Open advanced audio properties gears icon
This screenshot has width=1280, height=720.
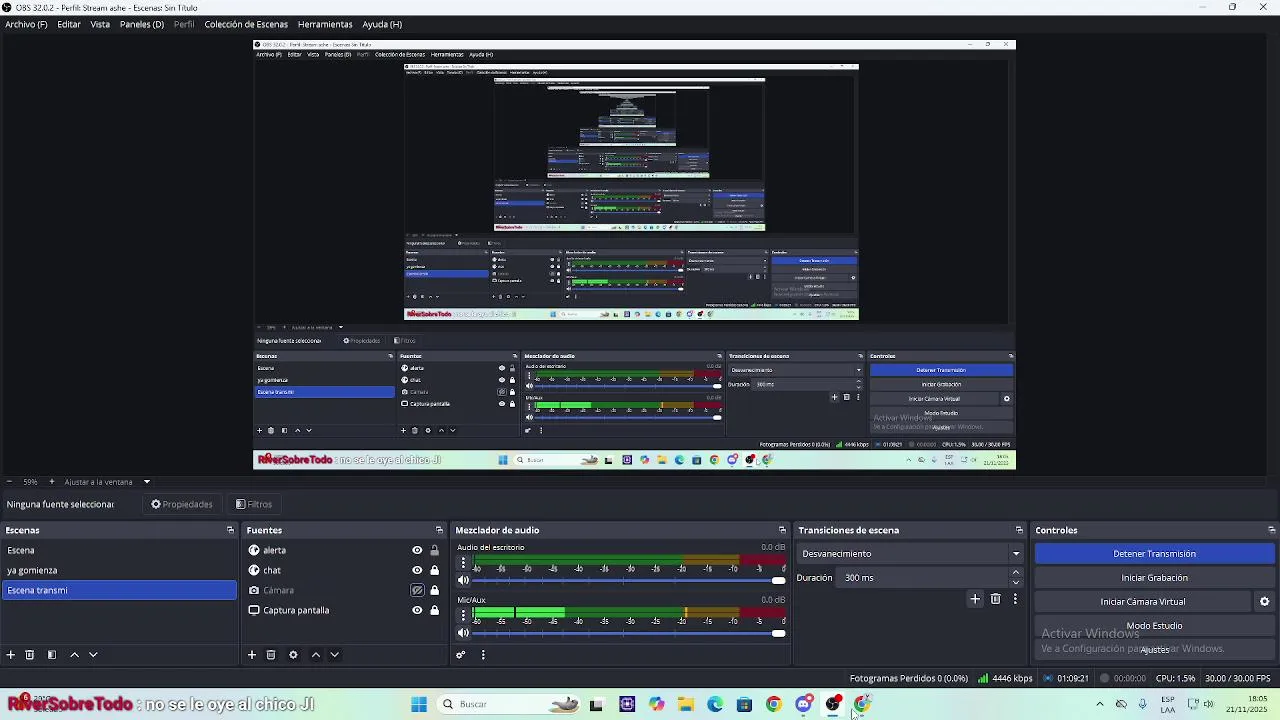click(461, 655)
